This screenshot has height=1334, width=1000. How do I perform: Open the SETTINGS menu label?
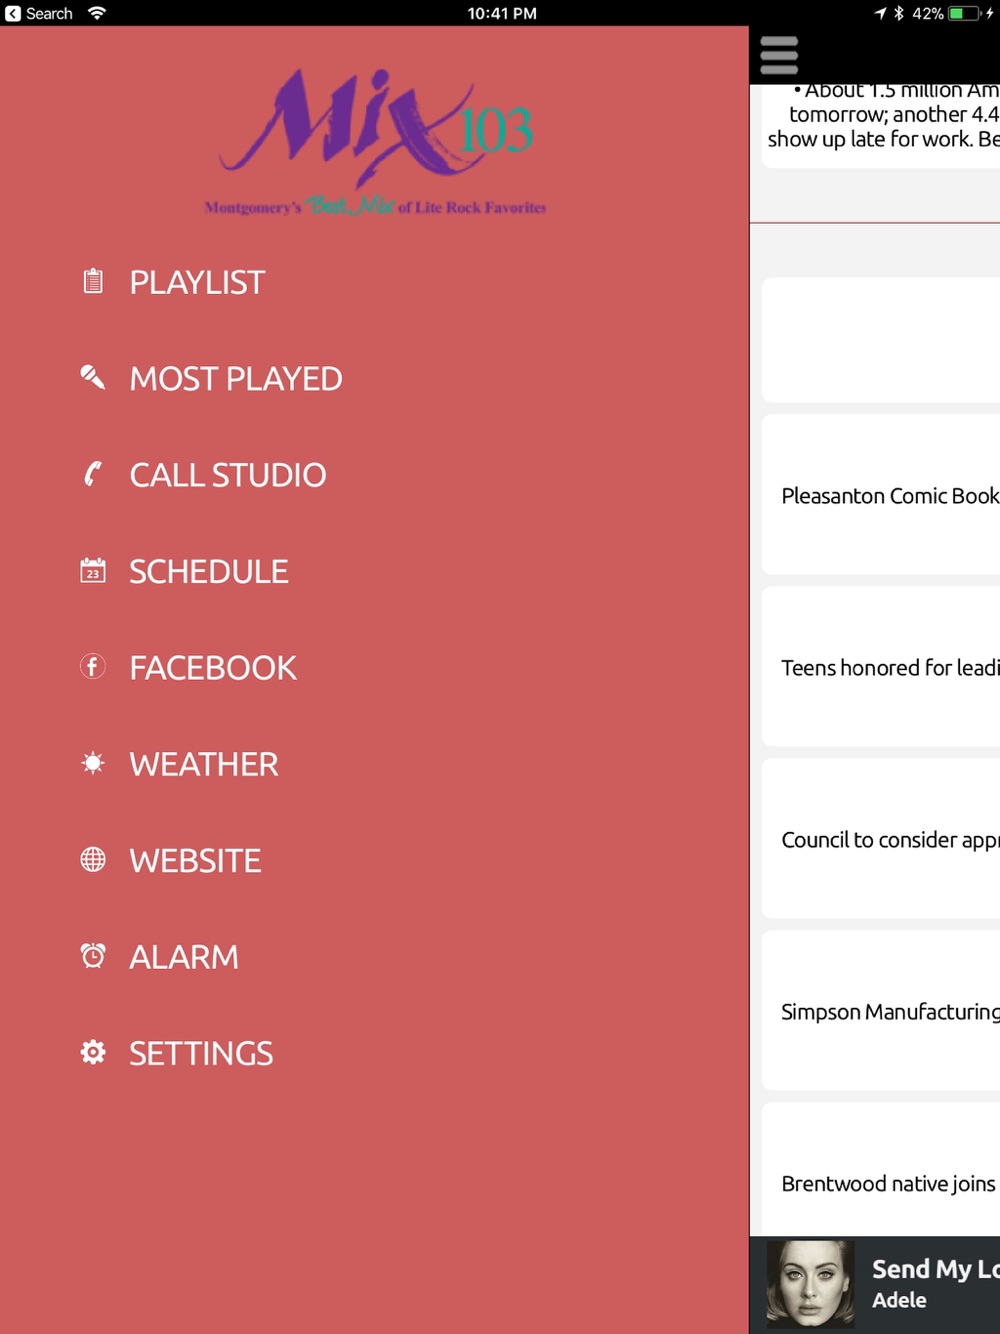201,1053
